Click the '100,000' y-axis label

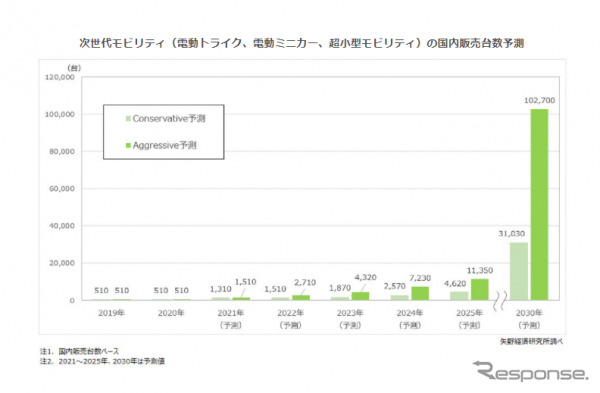pyautogui.click(x=60, y=114)
